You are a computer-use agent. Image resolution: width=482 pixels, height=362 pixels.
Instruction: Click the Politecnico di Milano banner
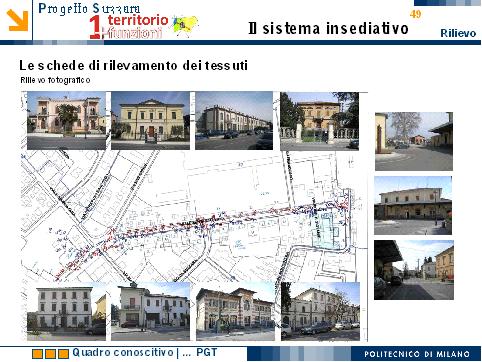pyautogui.click(x=416, y=354)
